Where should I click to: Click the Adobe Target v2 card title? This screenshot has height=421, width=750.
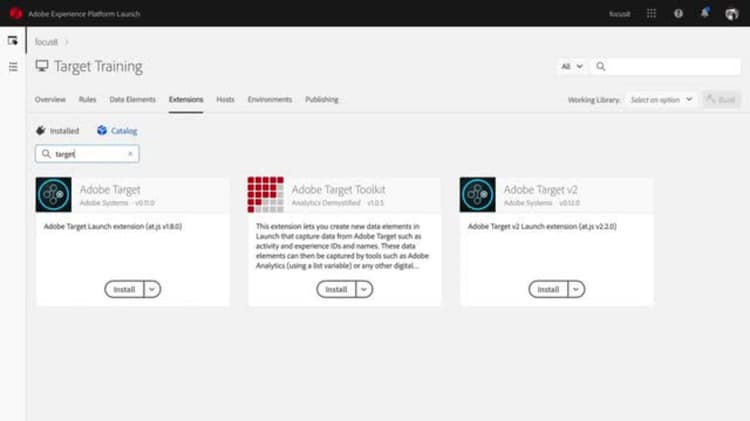tap(540, 189)
